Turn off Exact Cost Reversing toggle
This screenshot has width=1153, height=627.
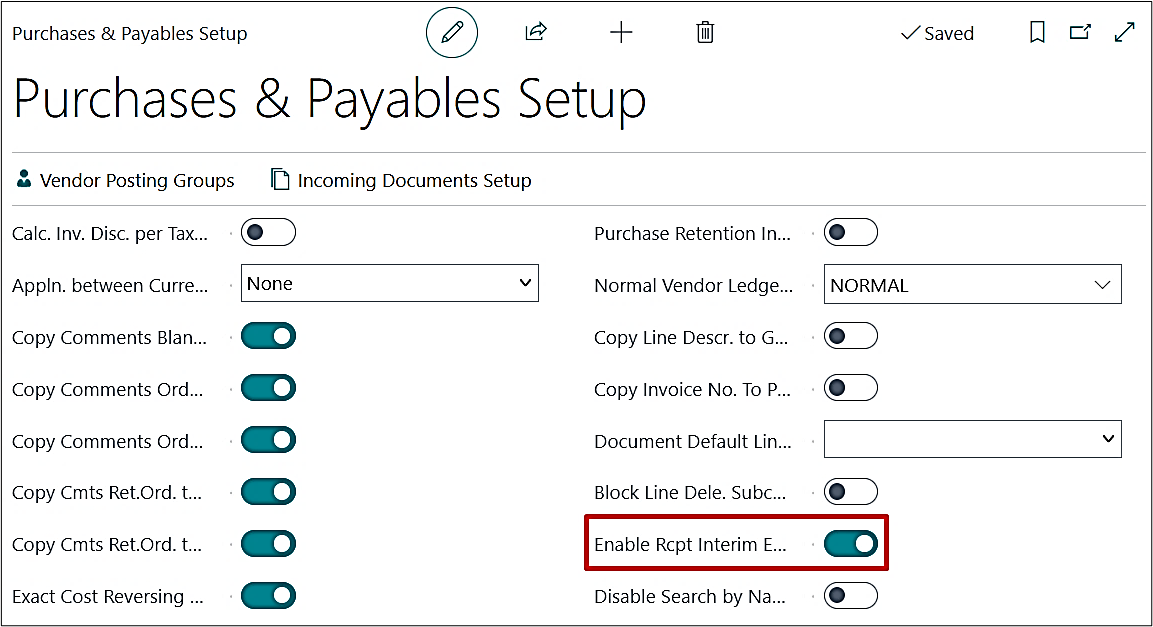point(268,596)
